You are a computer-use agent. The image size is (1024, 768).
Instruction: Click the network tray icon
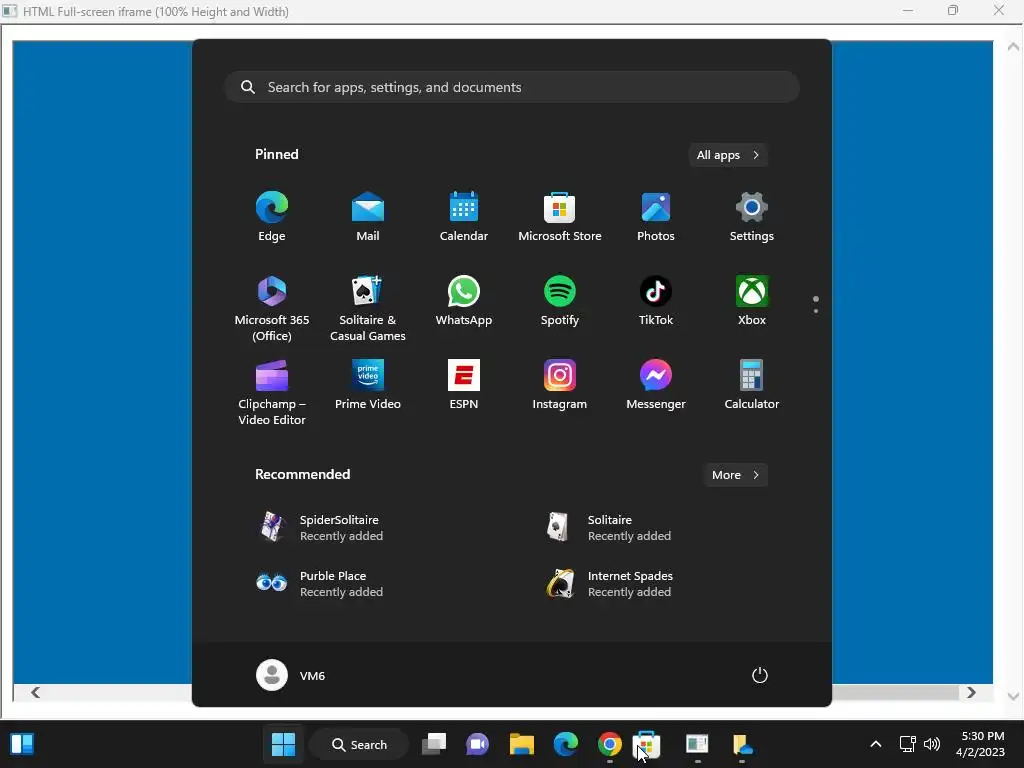[907, 744]
